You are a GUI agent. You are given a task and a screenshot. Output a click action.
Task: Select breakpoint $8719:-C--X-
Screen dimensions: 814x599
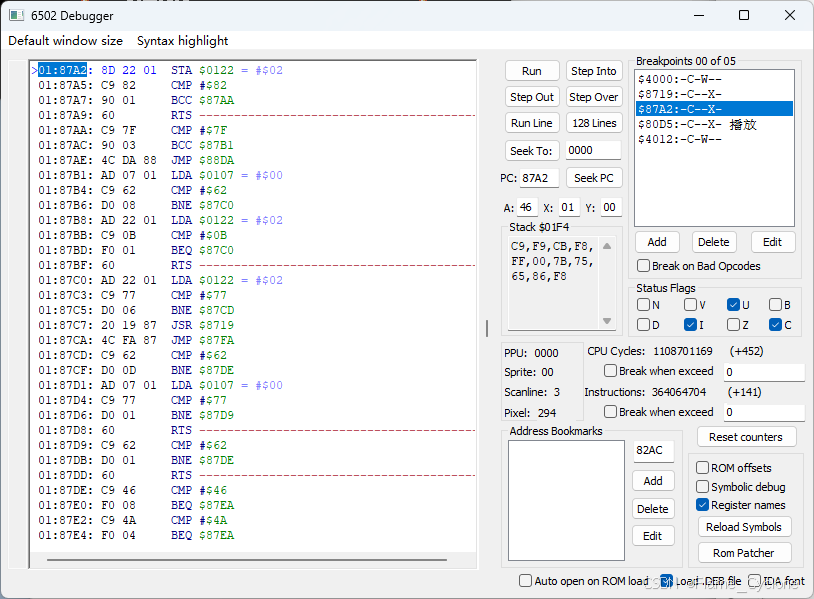(x=714, y=94)
